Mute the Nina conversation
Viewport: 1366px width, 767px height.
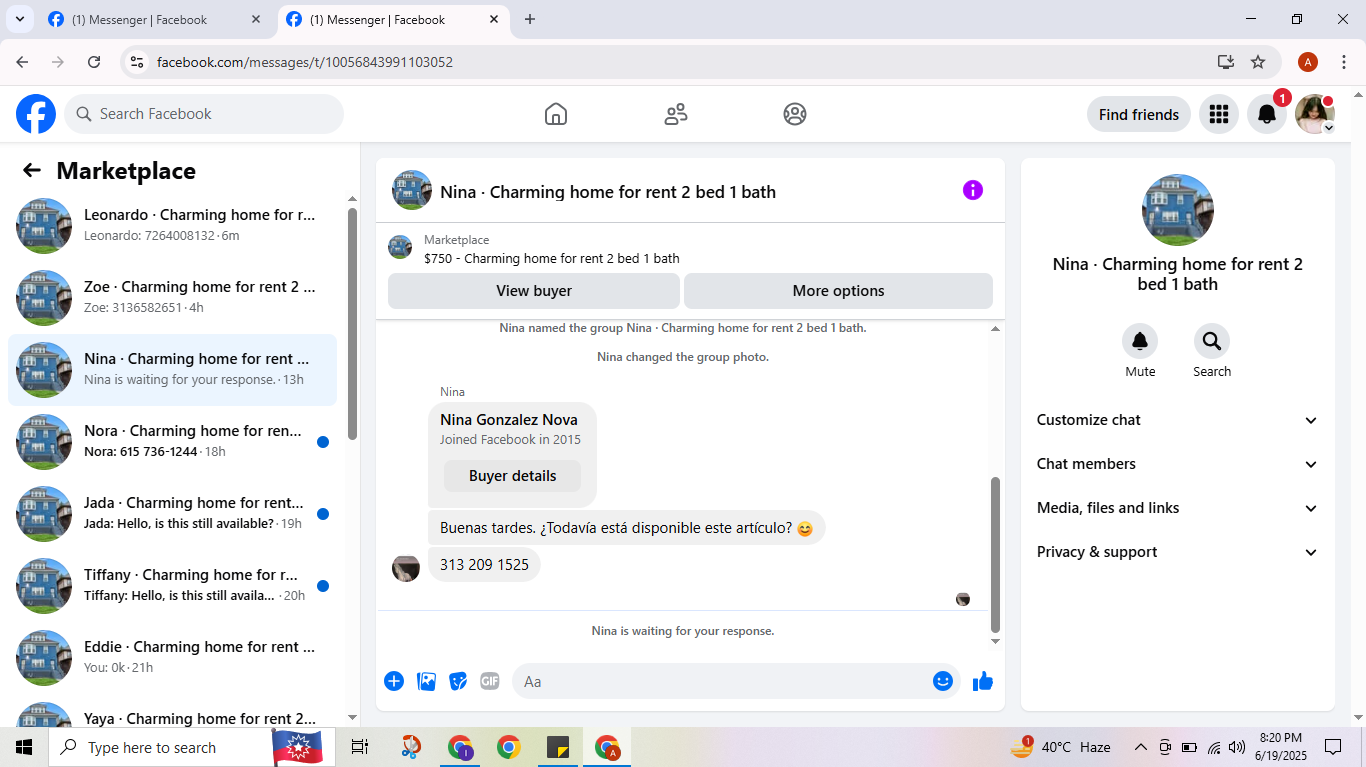click(x=1140, y=342)
